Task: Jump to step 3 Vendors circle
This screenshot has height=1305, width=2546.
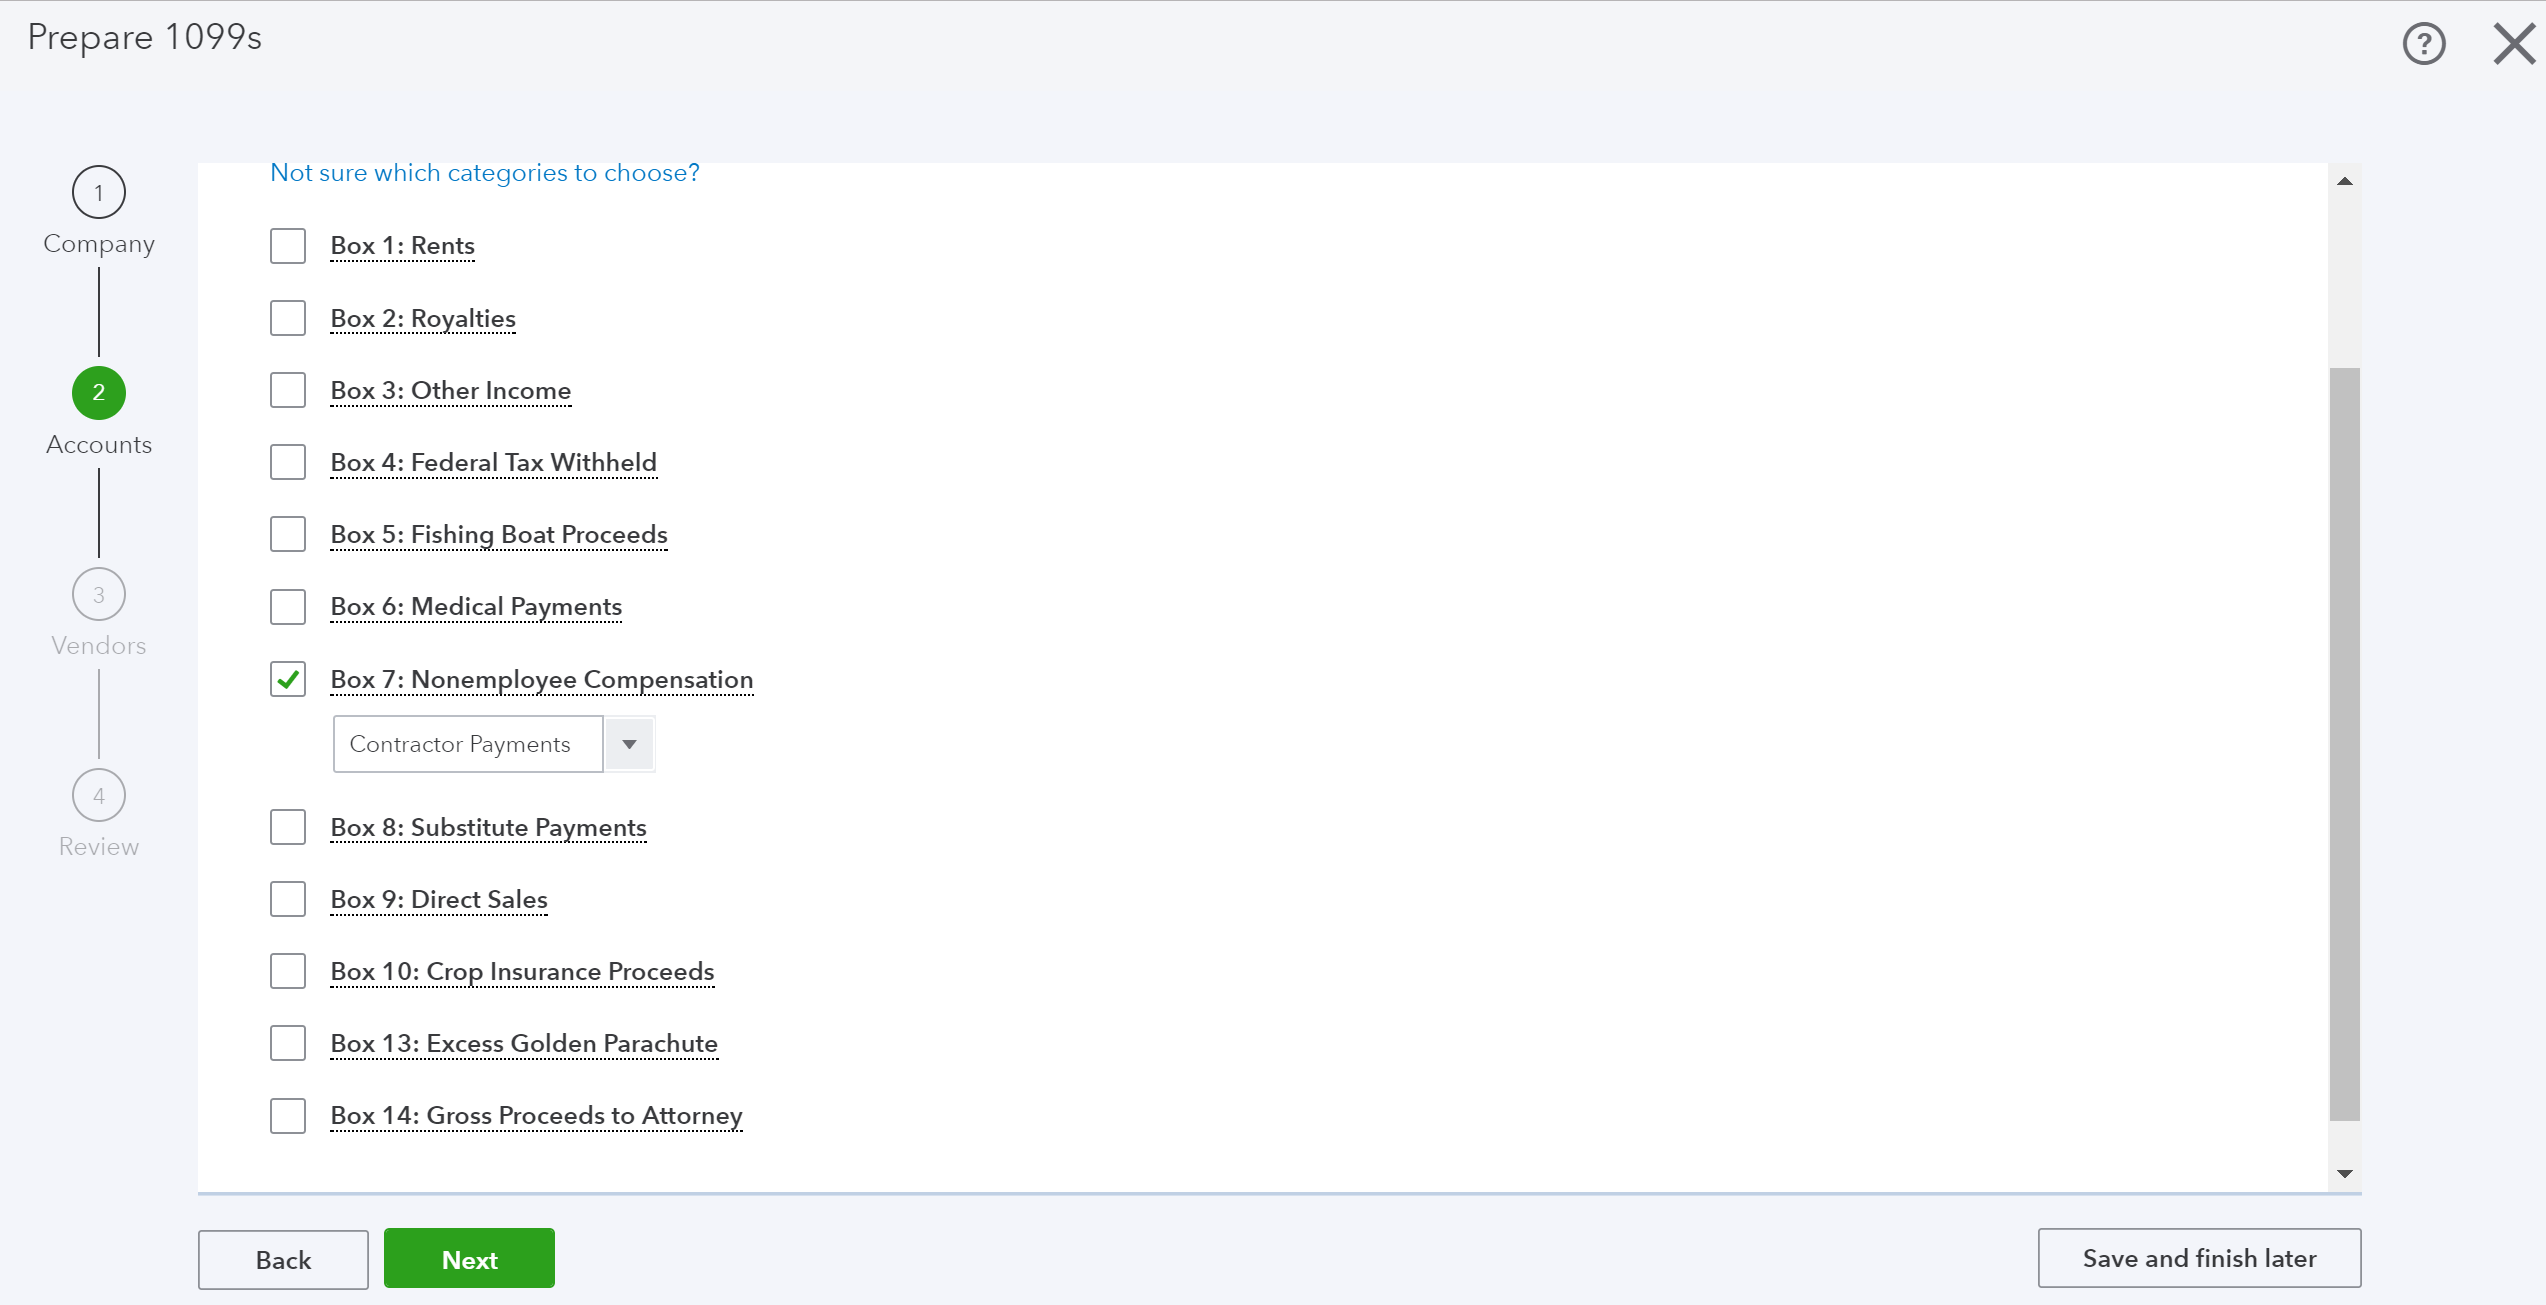Action: click(98, 595)
